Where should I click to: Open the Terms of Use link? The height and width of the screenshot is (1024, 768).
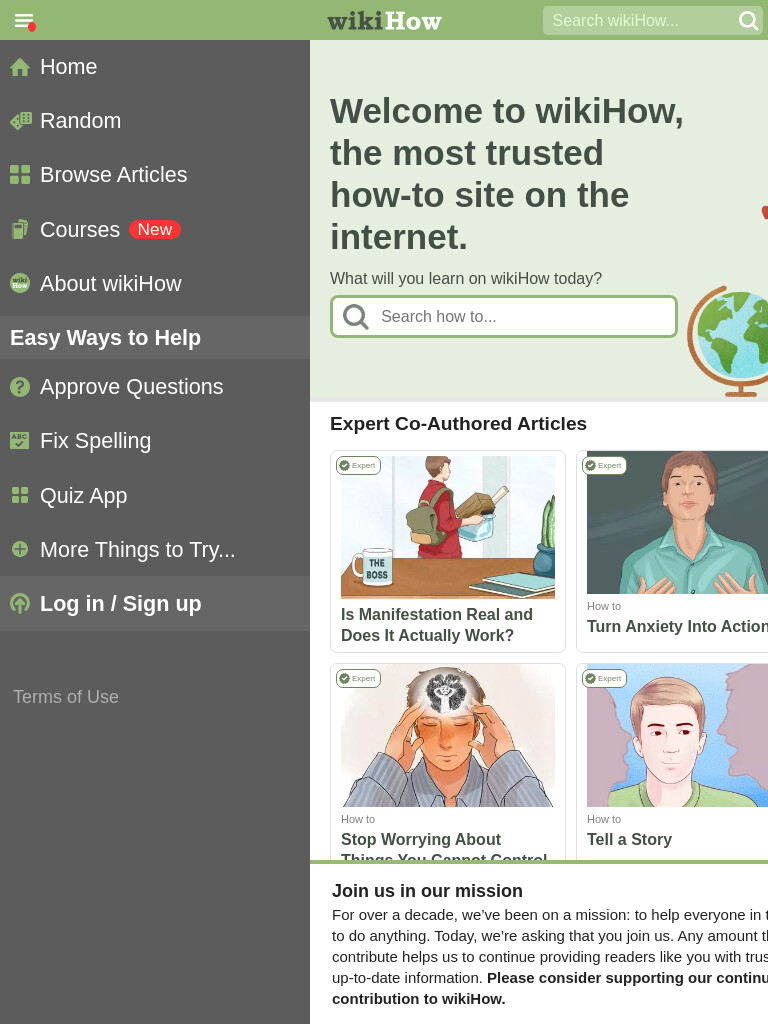coord(66,697)
